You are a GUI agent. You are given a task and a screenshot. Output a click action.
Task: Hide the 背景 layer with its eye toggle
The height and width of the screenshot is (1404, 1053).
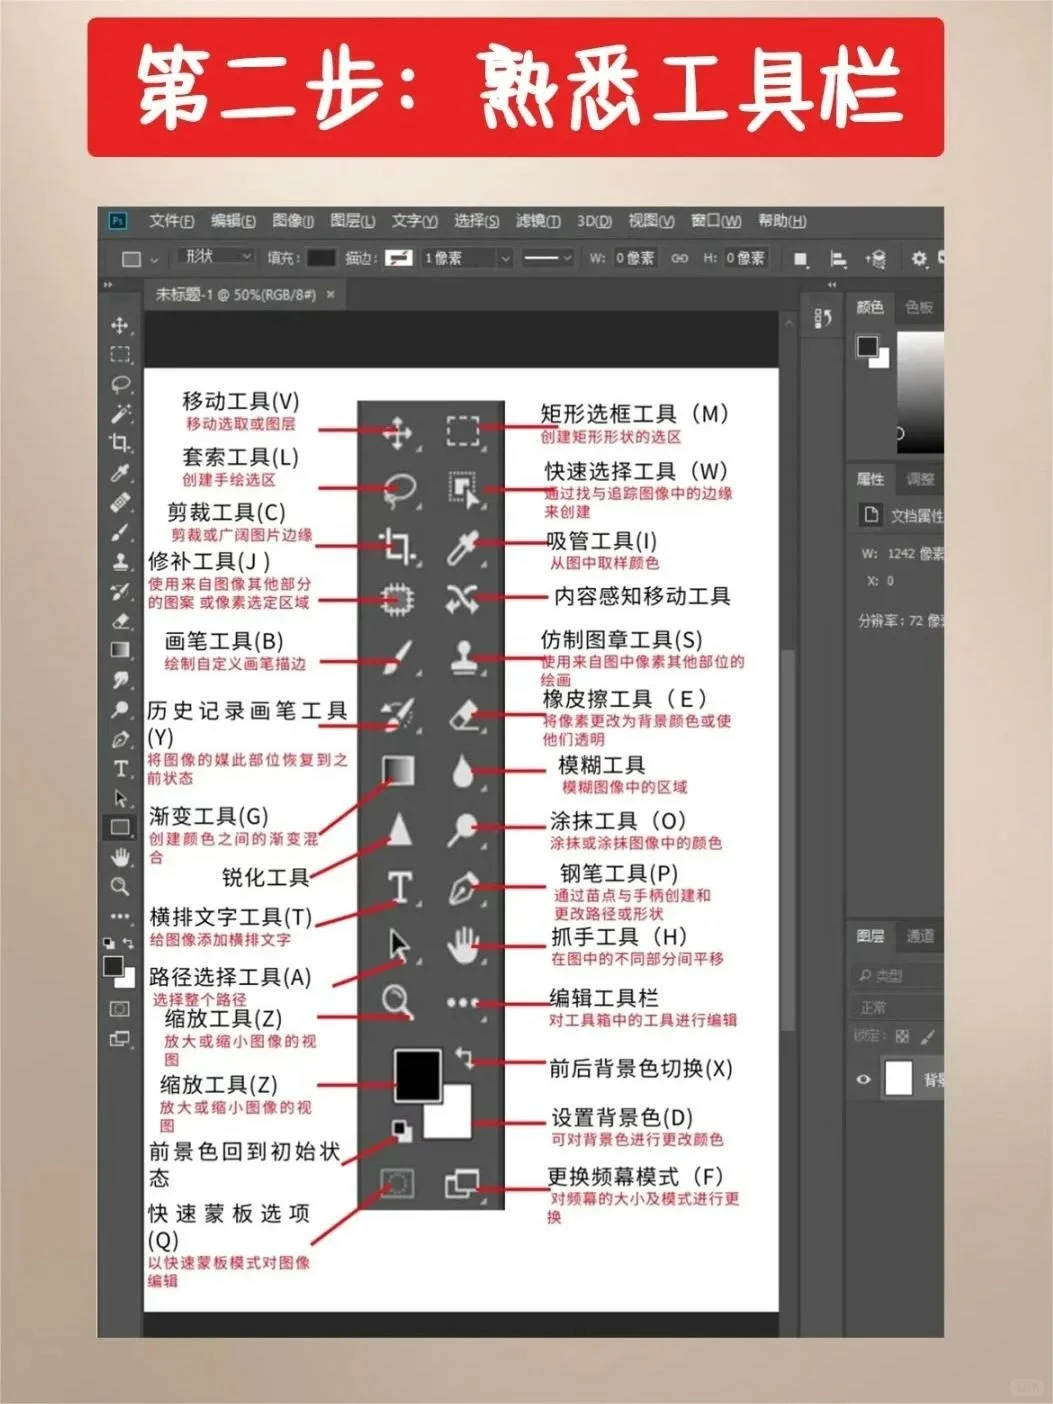(864, 1078)
